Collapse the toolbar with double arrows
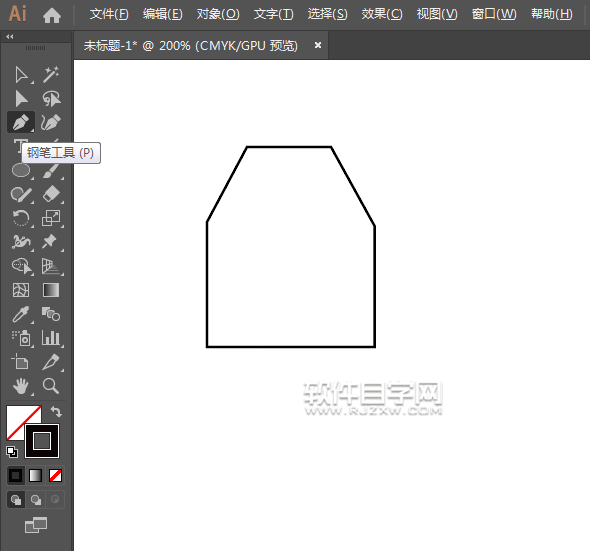 point(10,37)
